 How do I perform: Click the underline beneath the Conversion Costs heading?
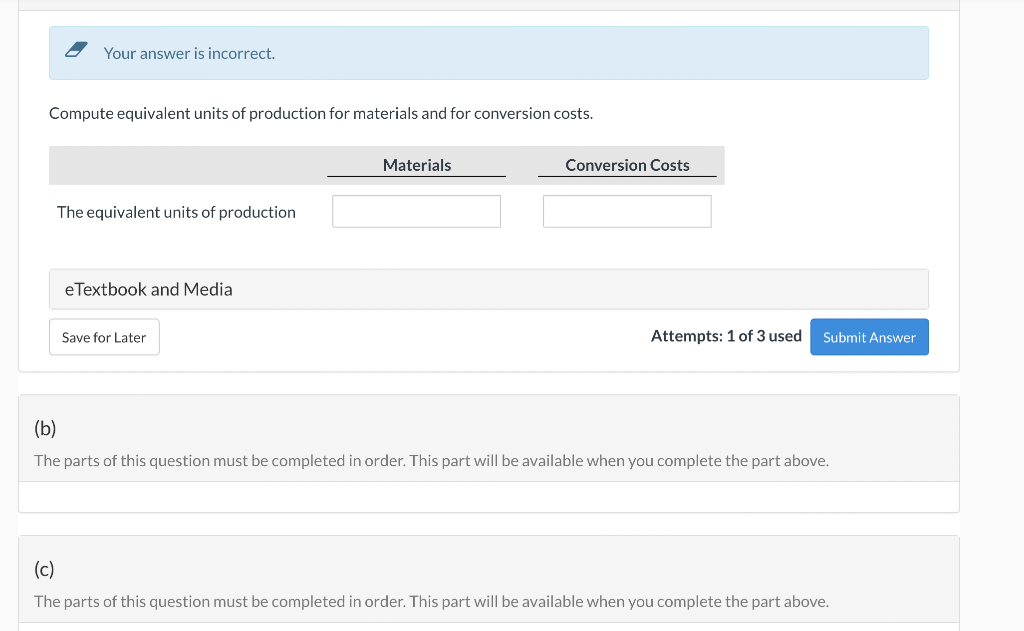pyautogui.click(x=627, y=177)
